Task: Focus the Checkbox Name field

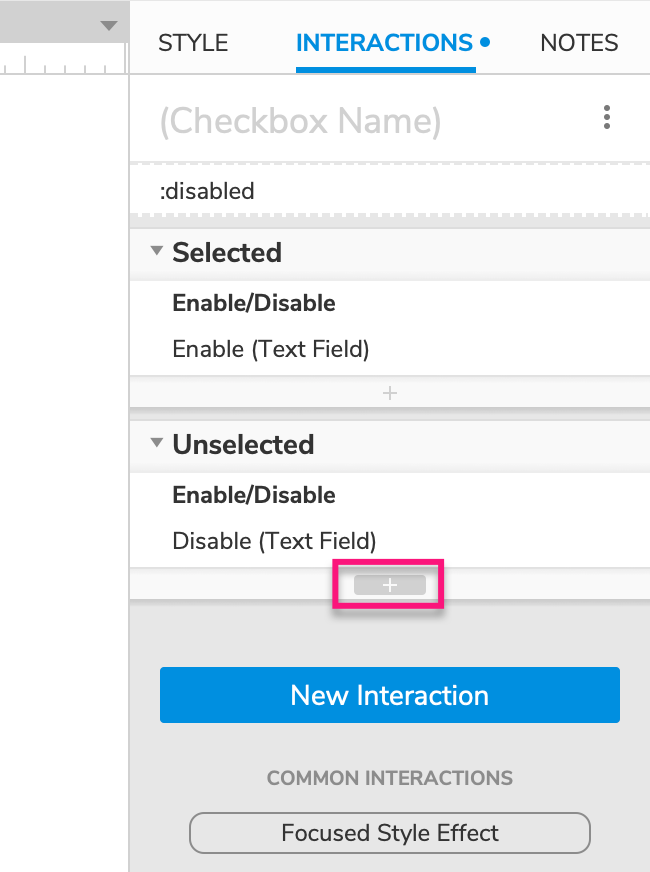Action: click(x=300, y=121)
